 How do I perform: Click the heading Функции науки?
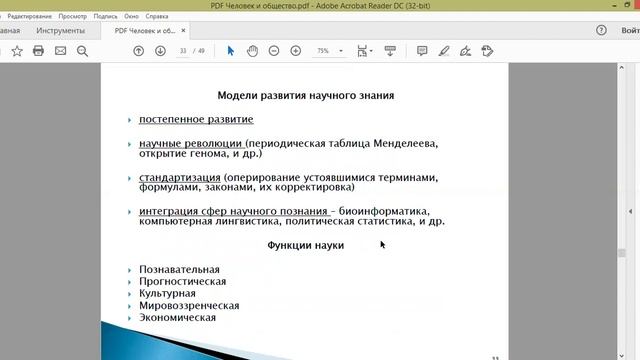[x=306, y=245]
